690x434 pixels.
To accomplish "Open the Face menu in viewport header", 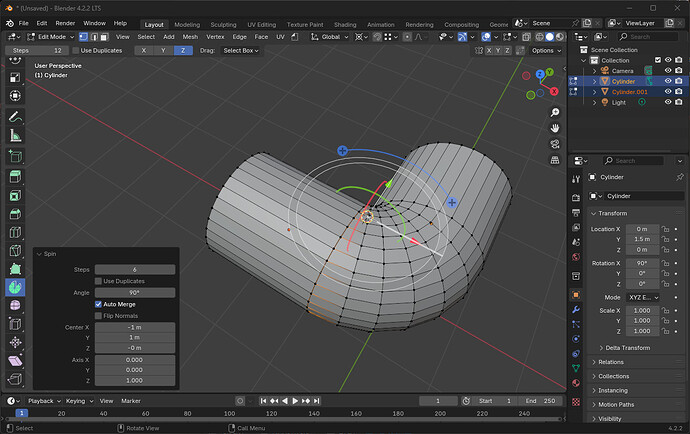I will (x=261, y=37).
